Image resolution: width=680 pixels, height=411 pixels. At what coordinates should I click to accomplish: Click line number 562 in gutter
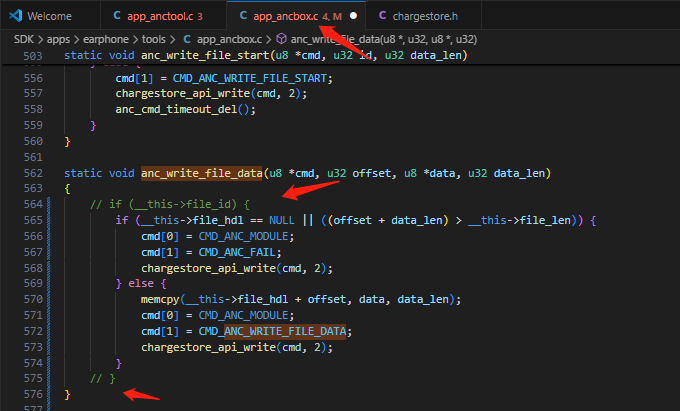pyautogui.click(x=33, y=173)
